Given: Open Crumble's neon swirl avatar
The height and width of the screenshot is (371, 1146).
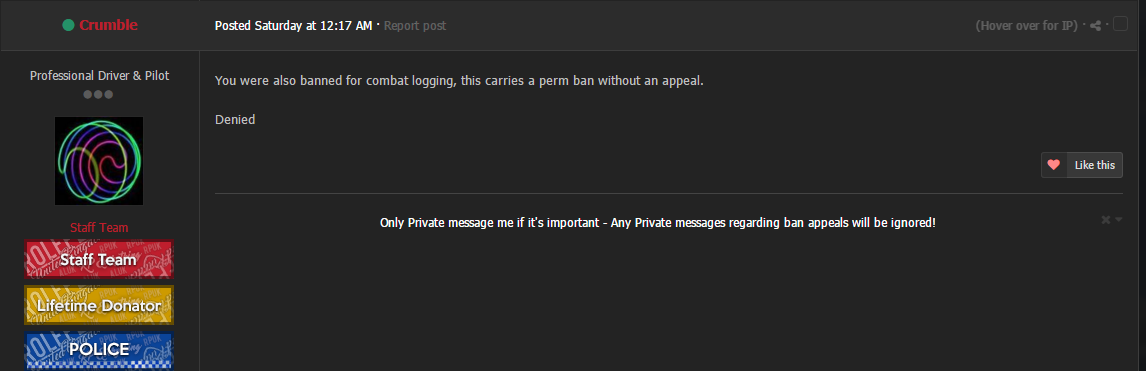Looking at the screenshot, I should coord(99,161).
